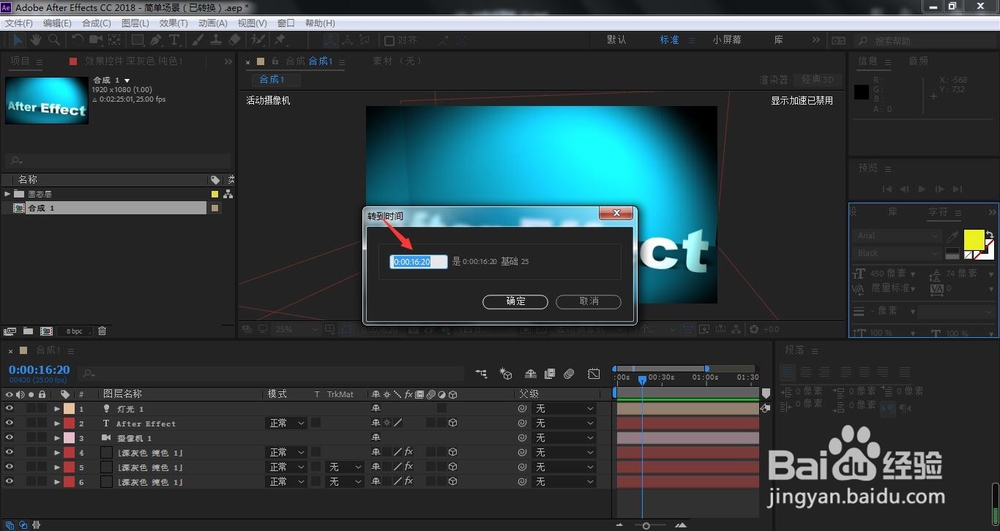
Task: Open the 效果(T) menu
Action: pyautogui.click(x=173, y=23)
